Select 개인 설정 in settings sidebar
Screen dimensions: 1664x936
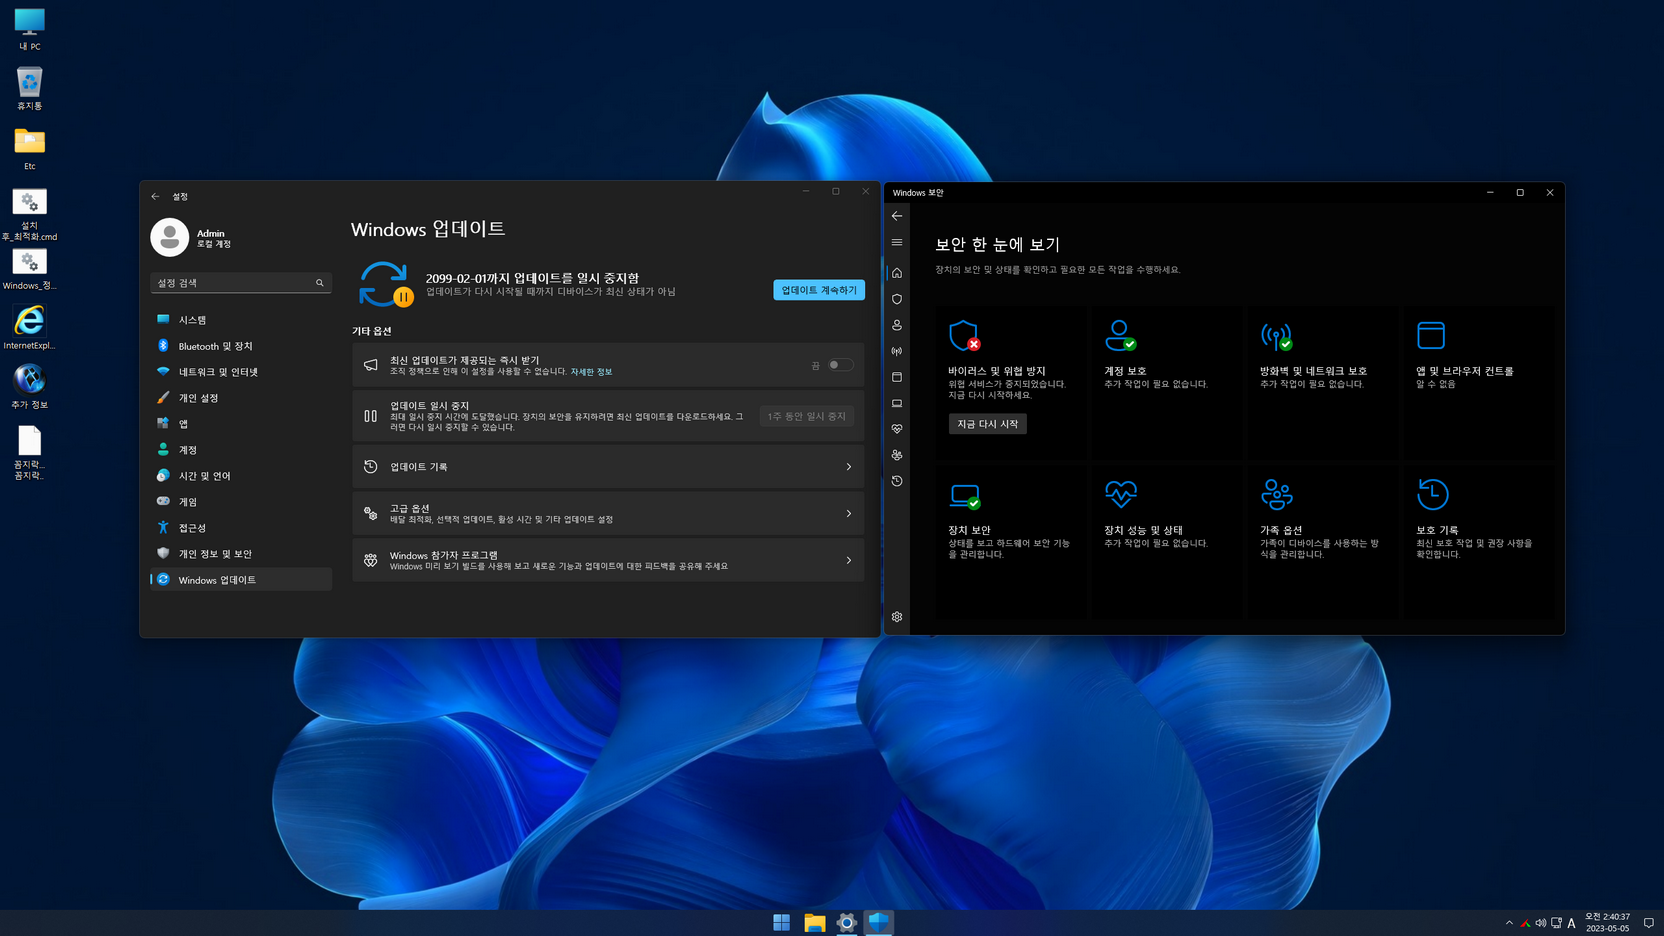tap(241, 398)
